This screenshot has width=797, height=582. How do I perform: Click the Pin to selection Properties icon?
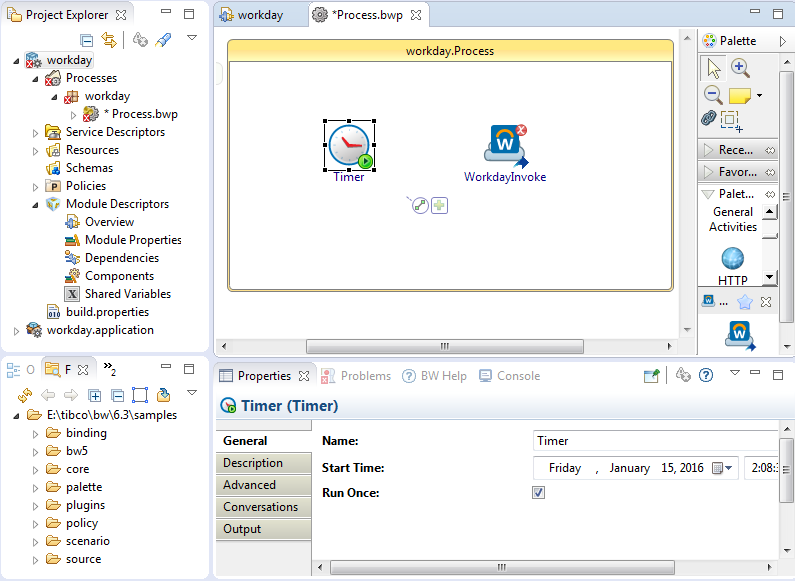pyautogui.click(x=652, y=376)
